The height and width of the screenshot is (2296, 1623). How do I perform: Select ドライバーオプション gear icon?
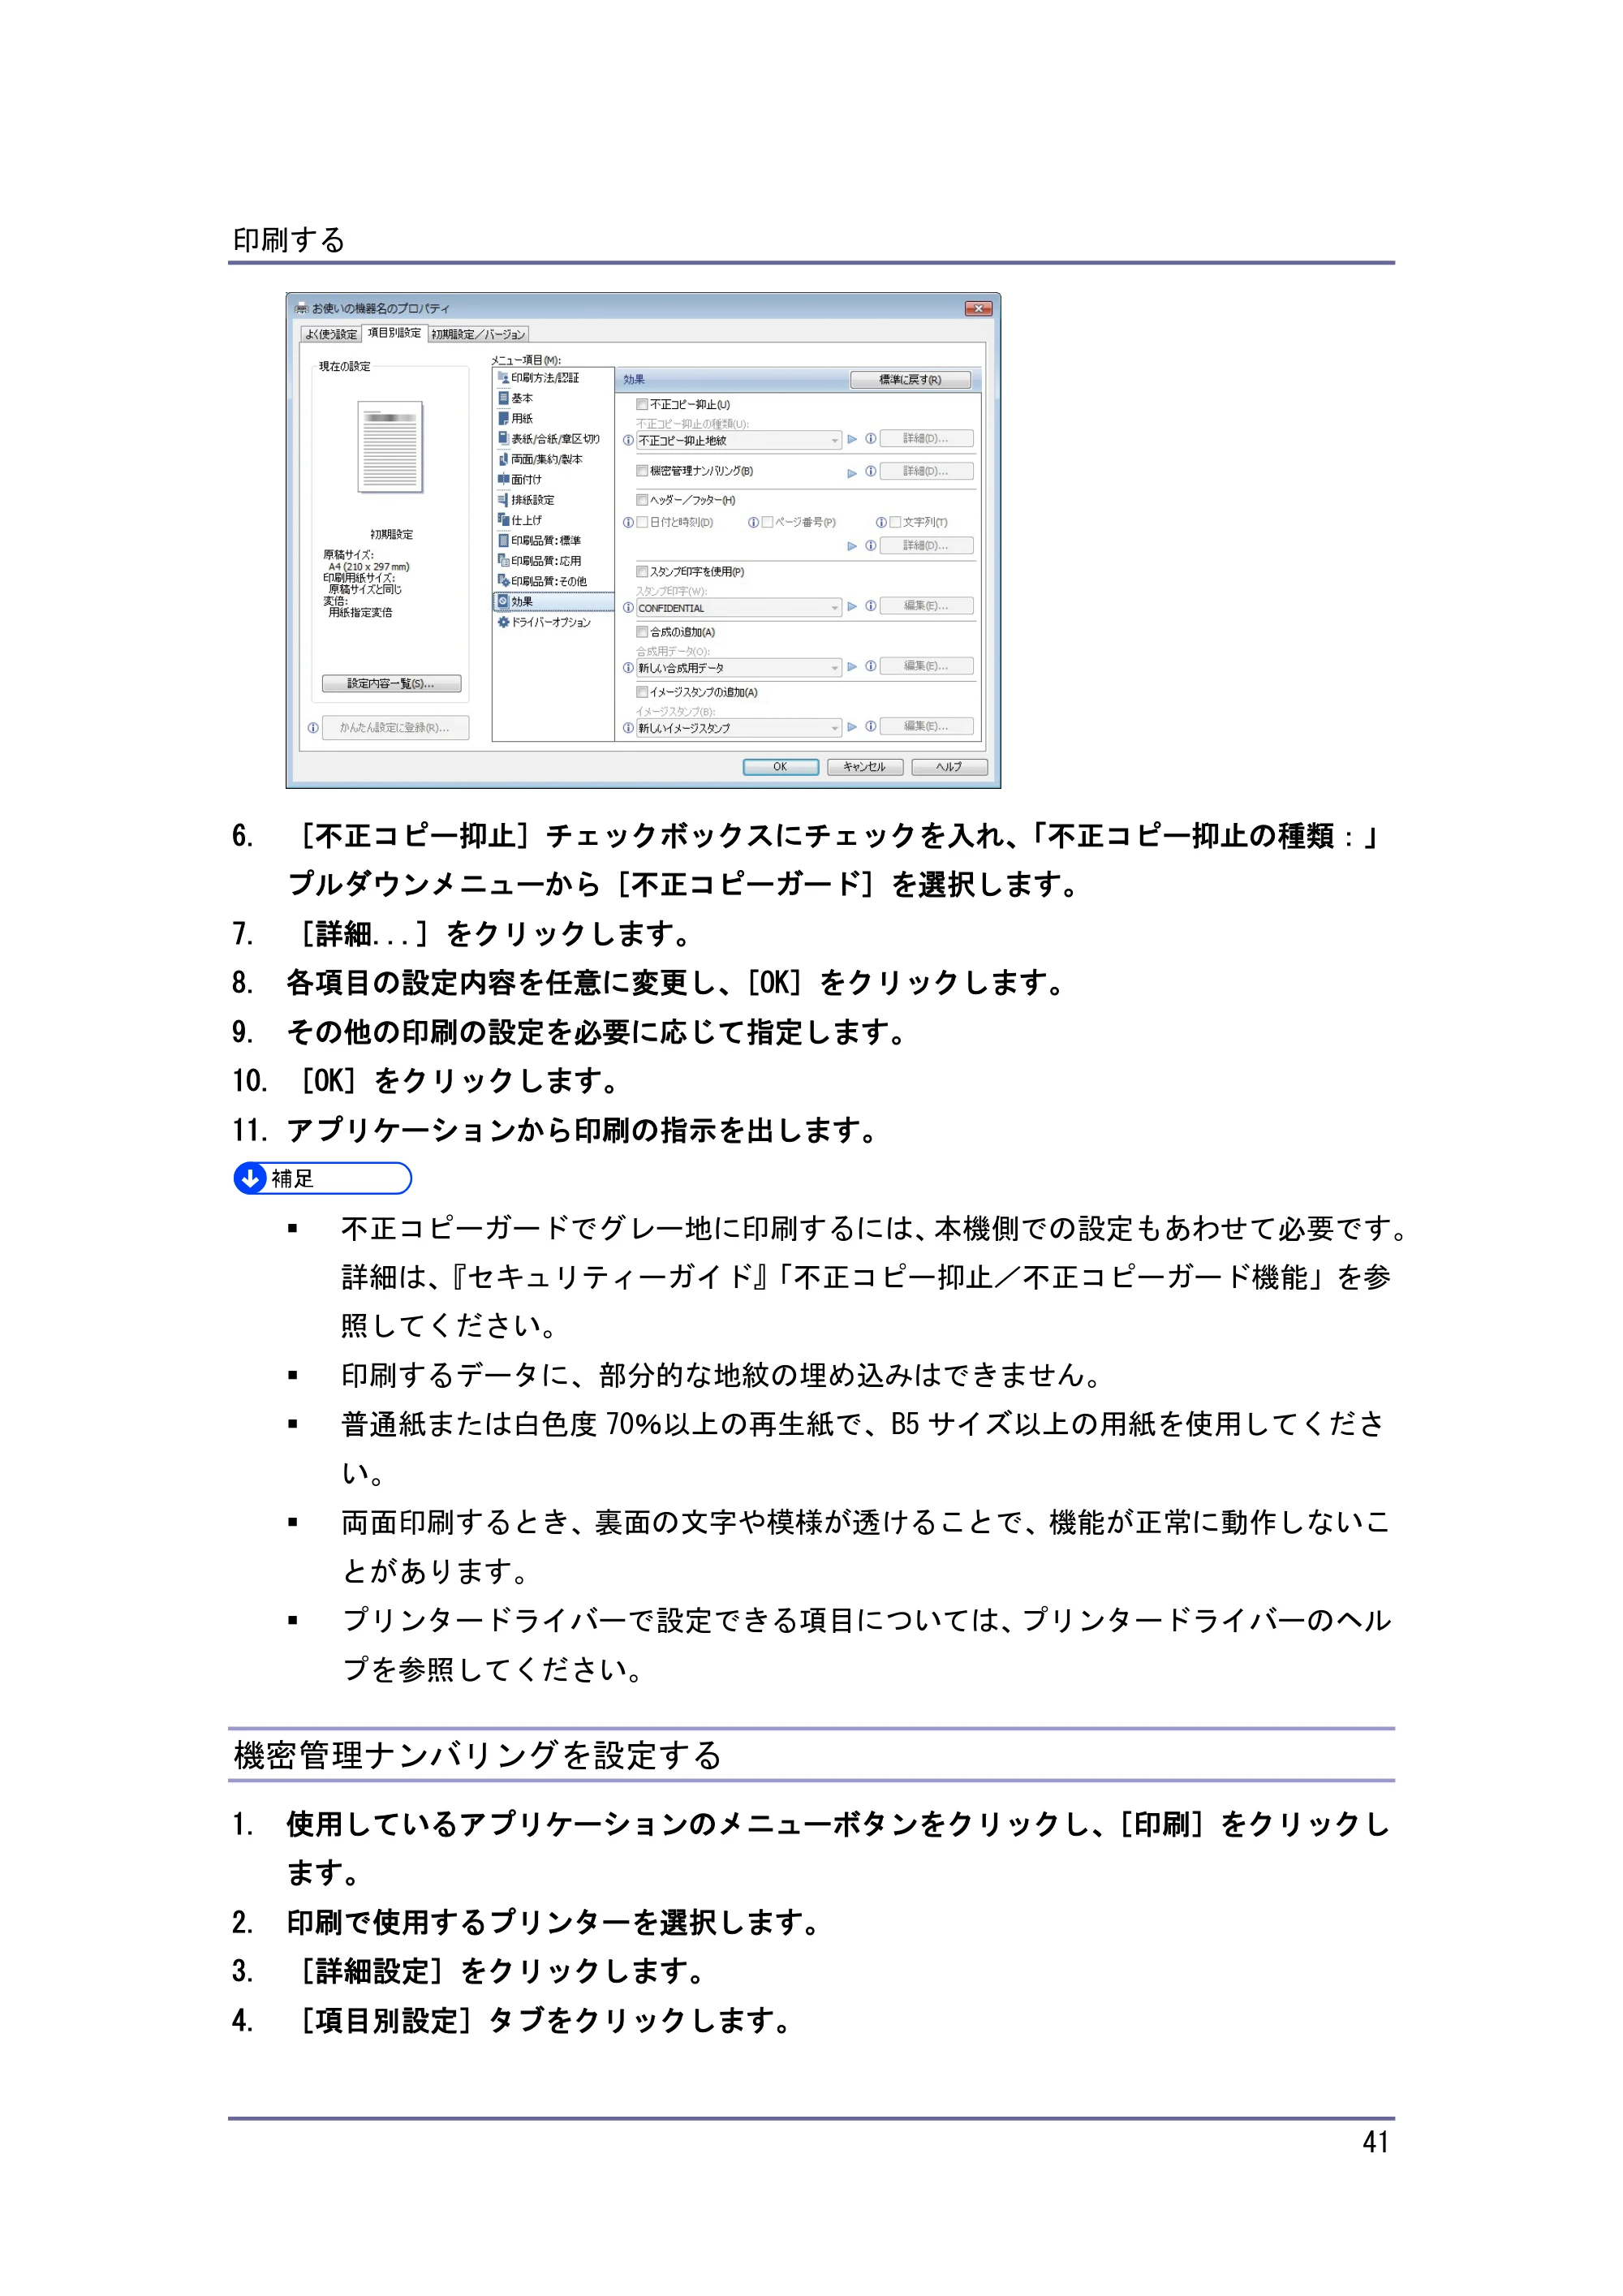[503, 622]
